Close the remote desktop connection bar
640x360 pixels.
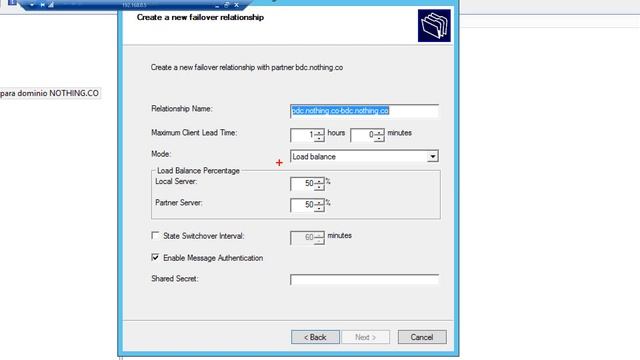click(x=236, y=4)
